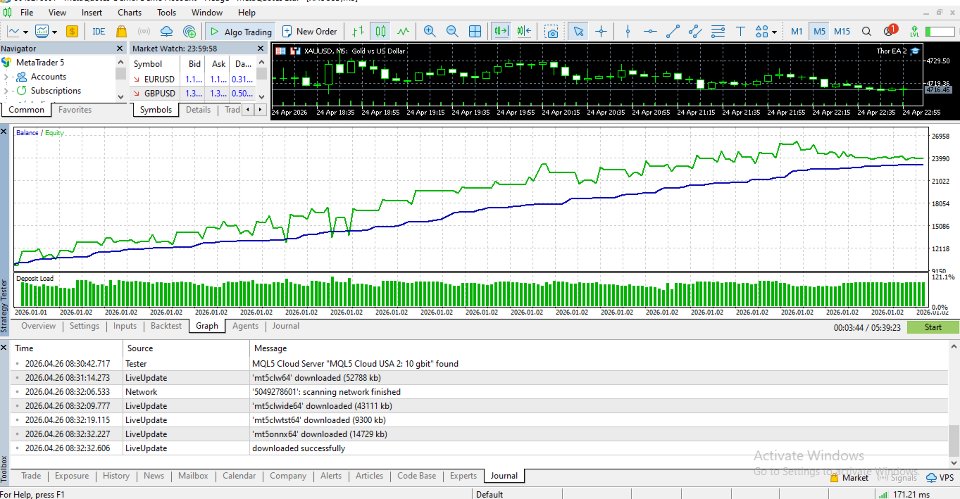
Task: Select the trendline drawing tool
Action: coord(673,31)
